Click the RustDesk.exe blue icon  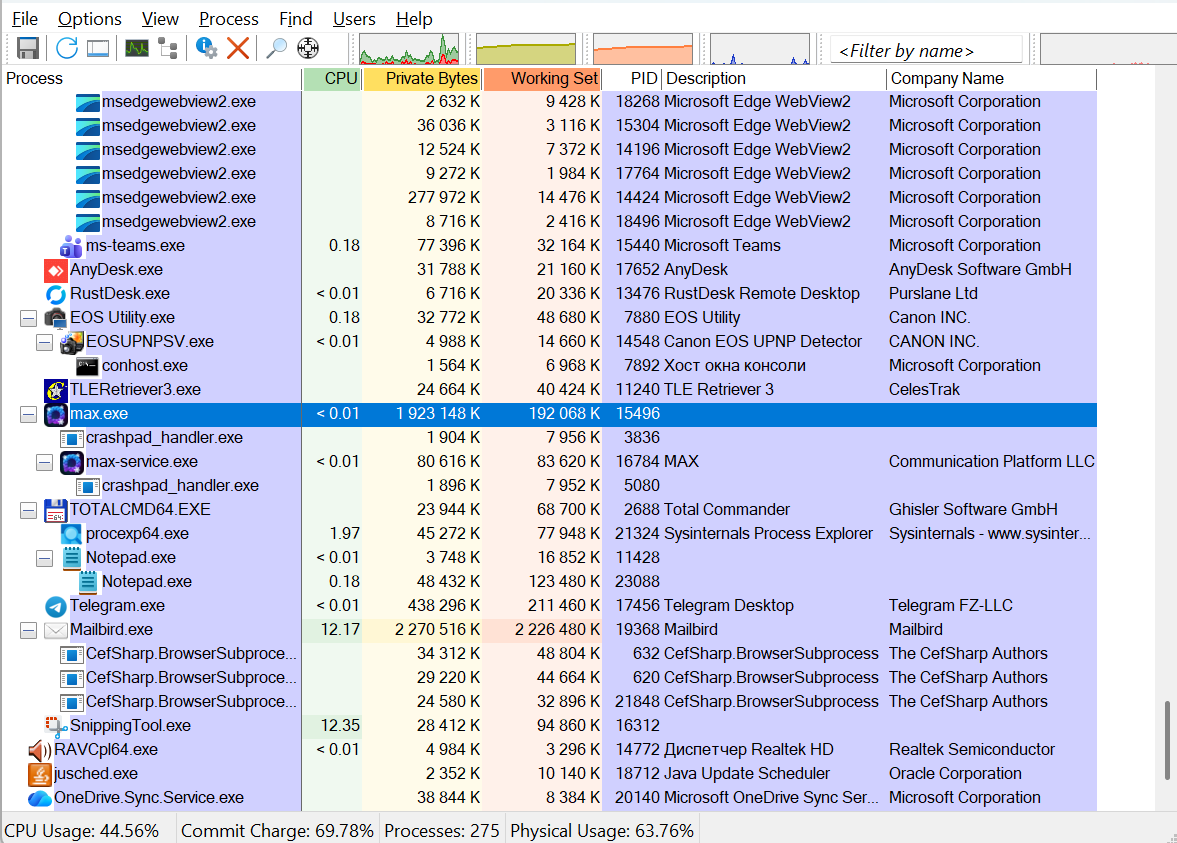(56, 294)
